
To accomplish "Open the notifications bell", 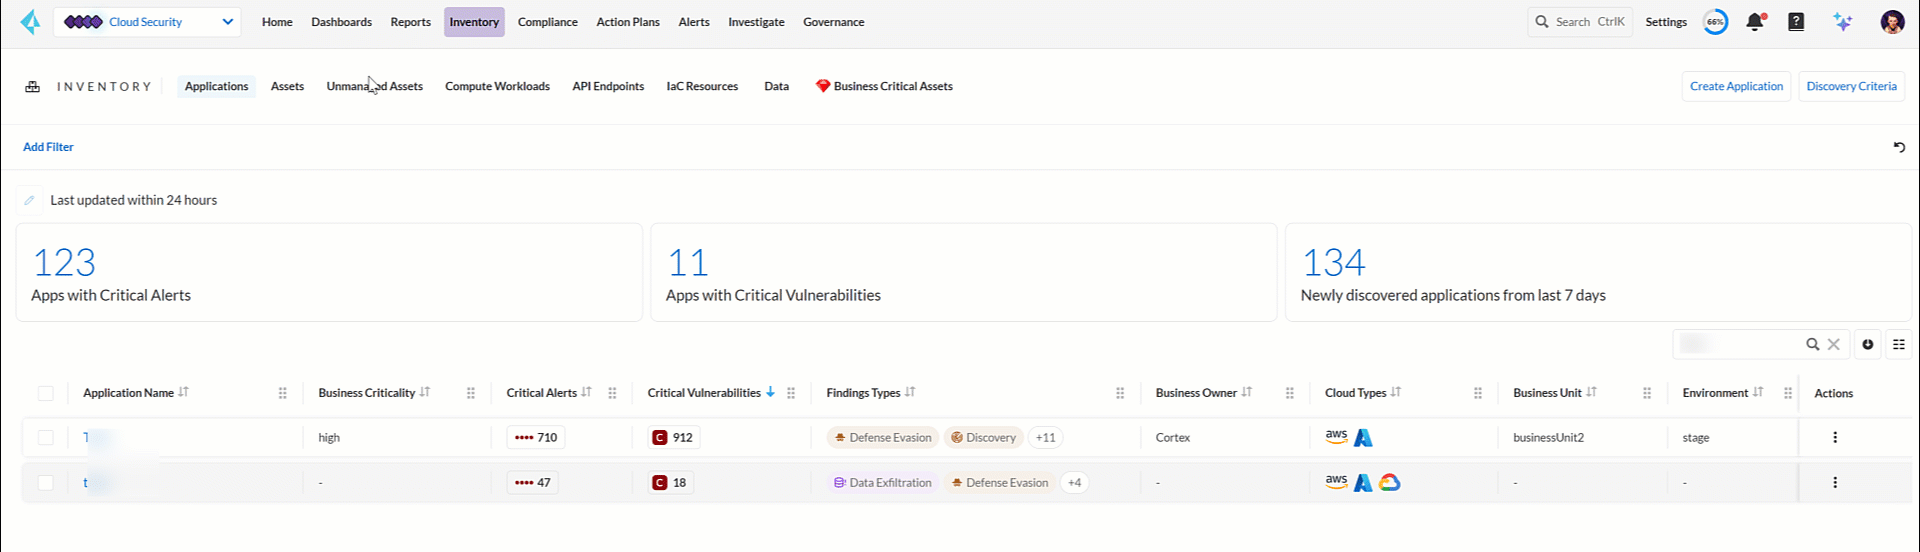I will [1755, 22].
